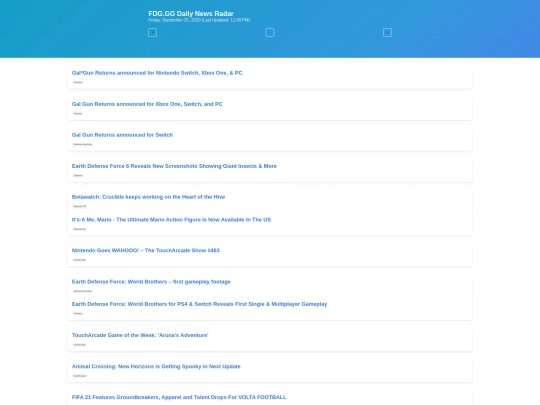
Task: Click source tag under 'Gal Gun Returns announced for Xbox One' headline
Action: click(77, 113)
